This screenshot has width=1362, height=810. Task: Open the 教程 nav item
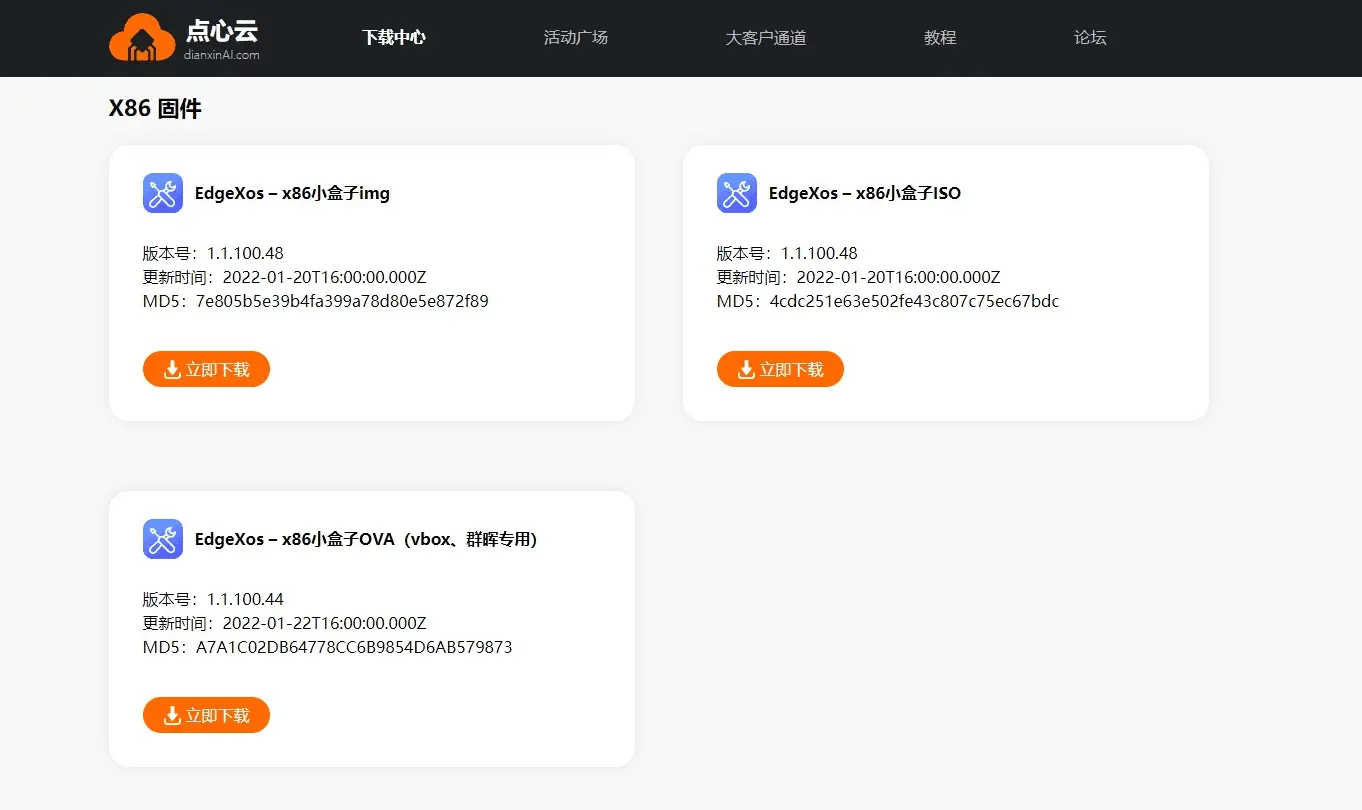pos(940,38)
